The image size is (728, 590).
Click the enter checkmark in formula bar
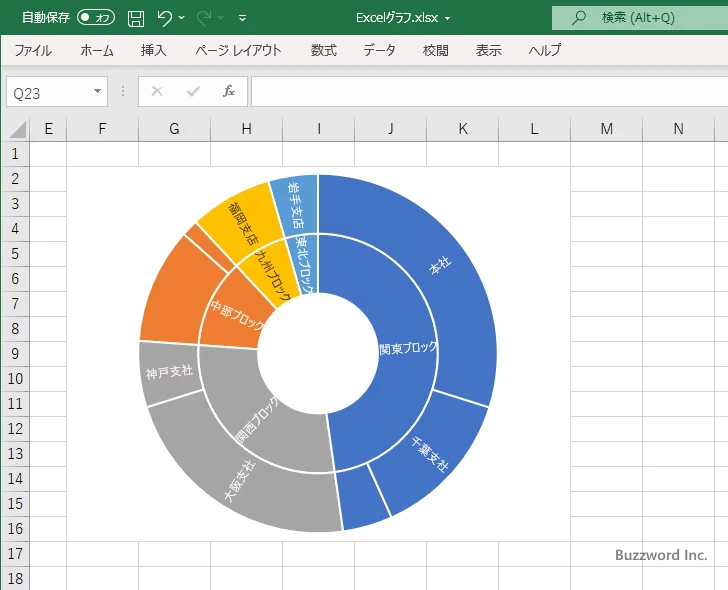click(193, 91)
